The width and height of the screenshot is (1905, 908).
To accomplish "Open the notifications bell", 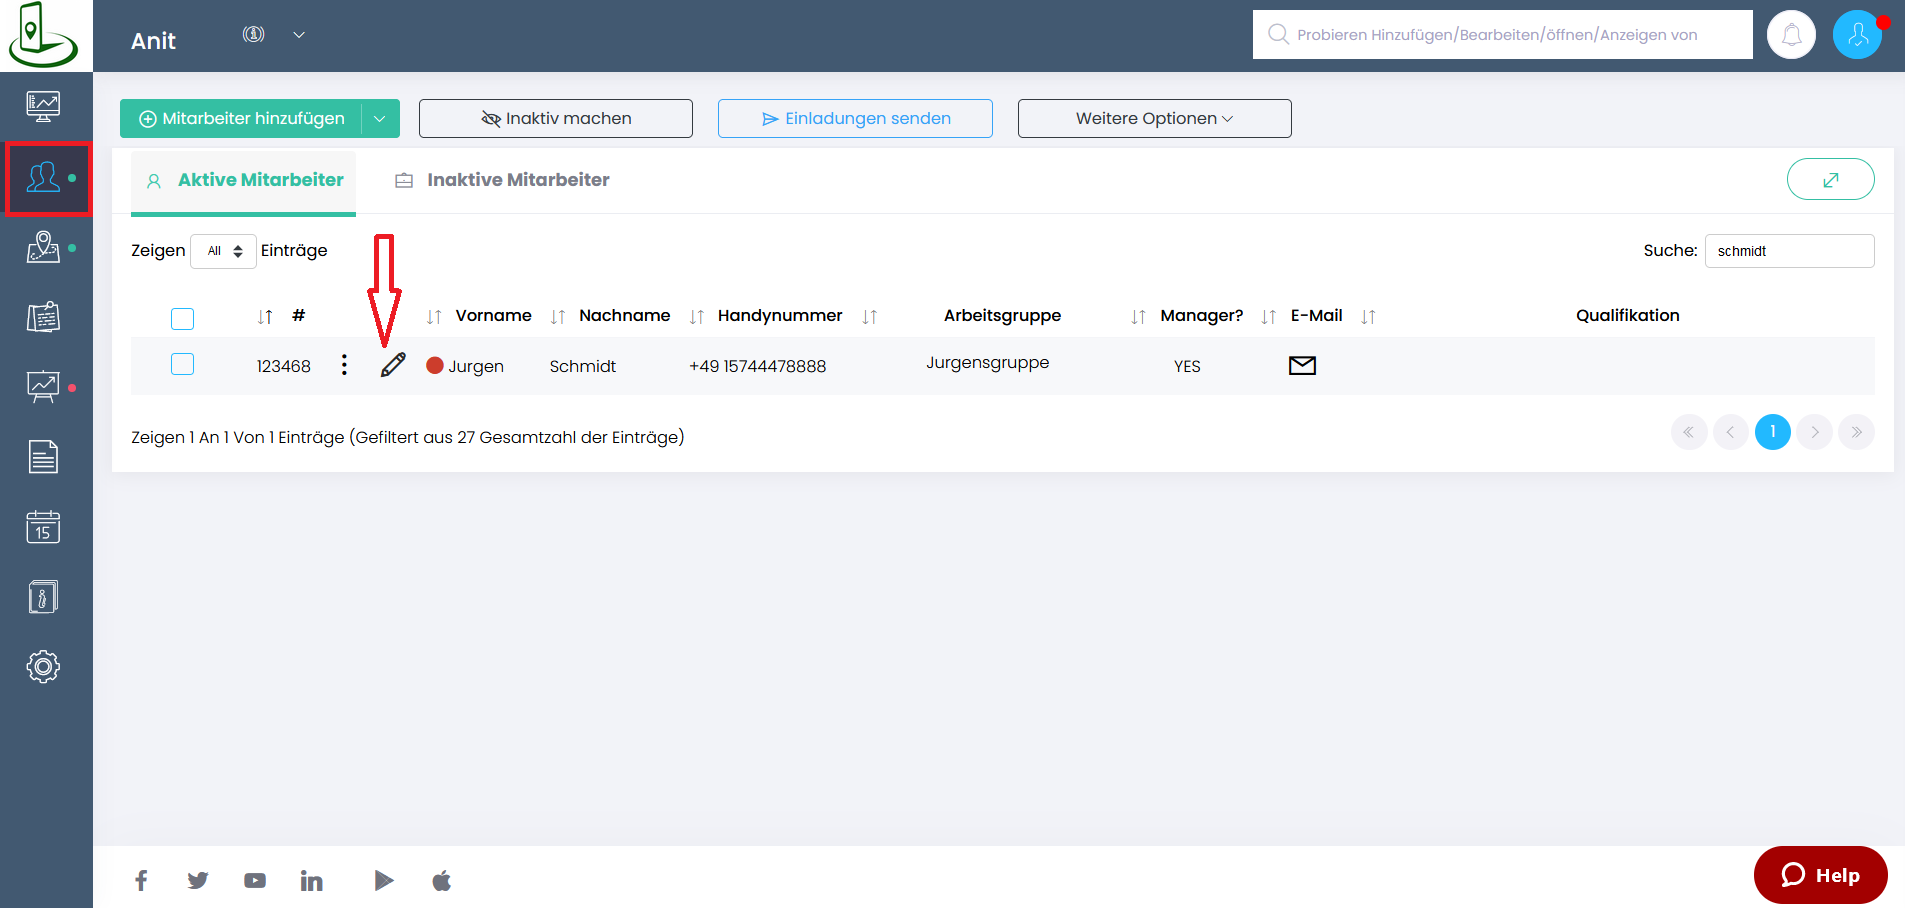I will pyautogui.click(x=1791, y=35).
